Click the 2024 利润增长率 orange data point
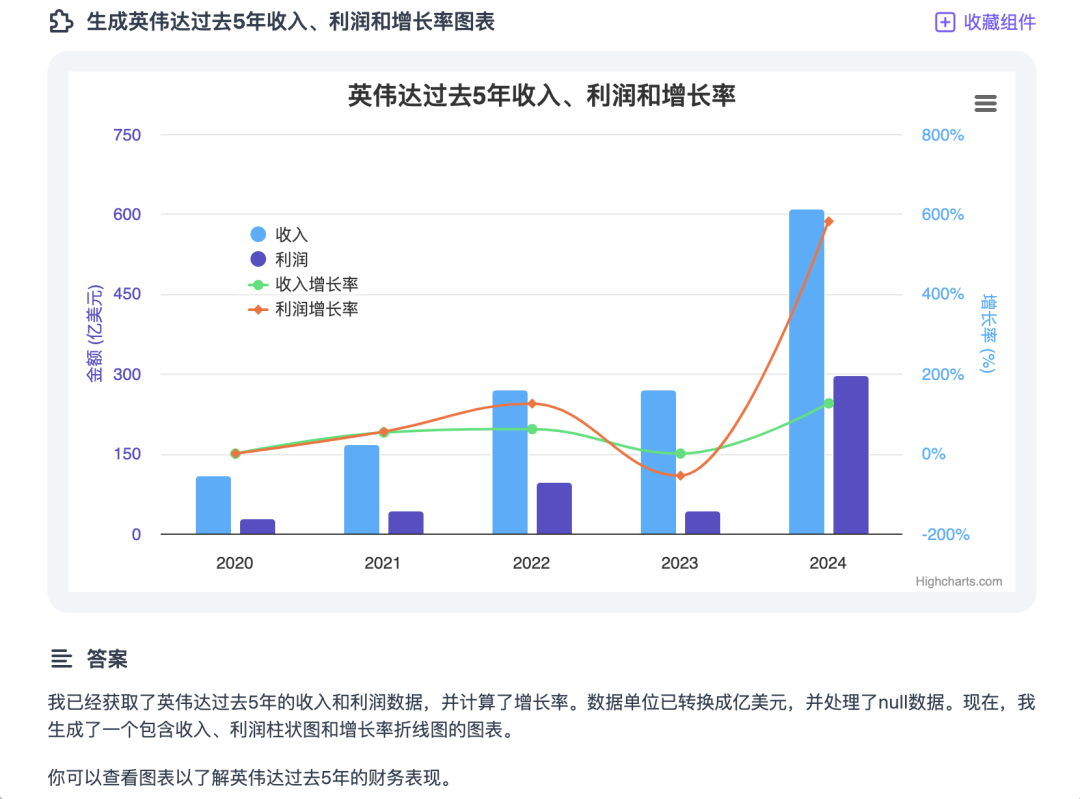The image size is (1080, 799). (x=829, y=222)
